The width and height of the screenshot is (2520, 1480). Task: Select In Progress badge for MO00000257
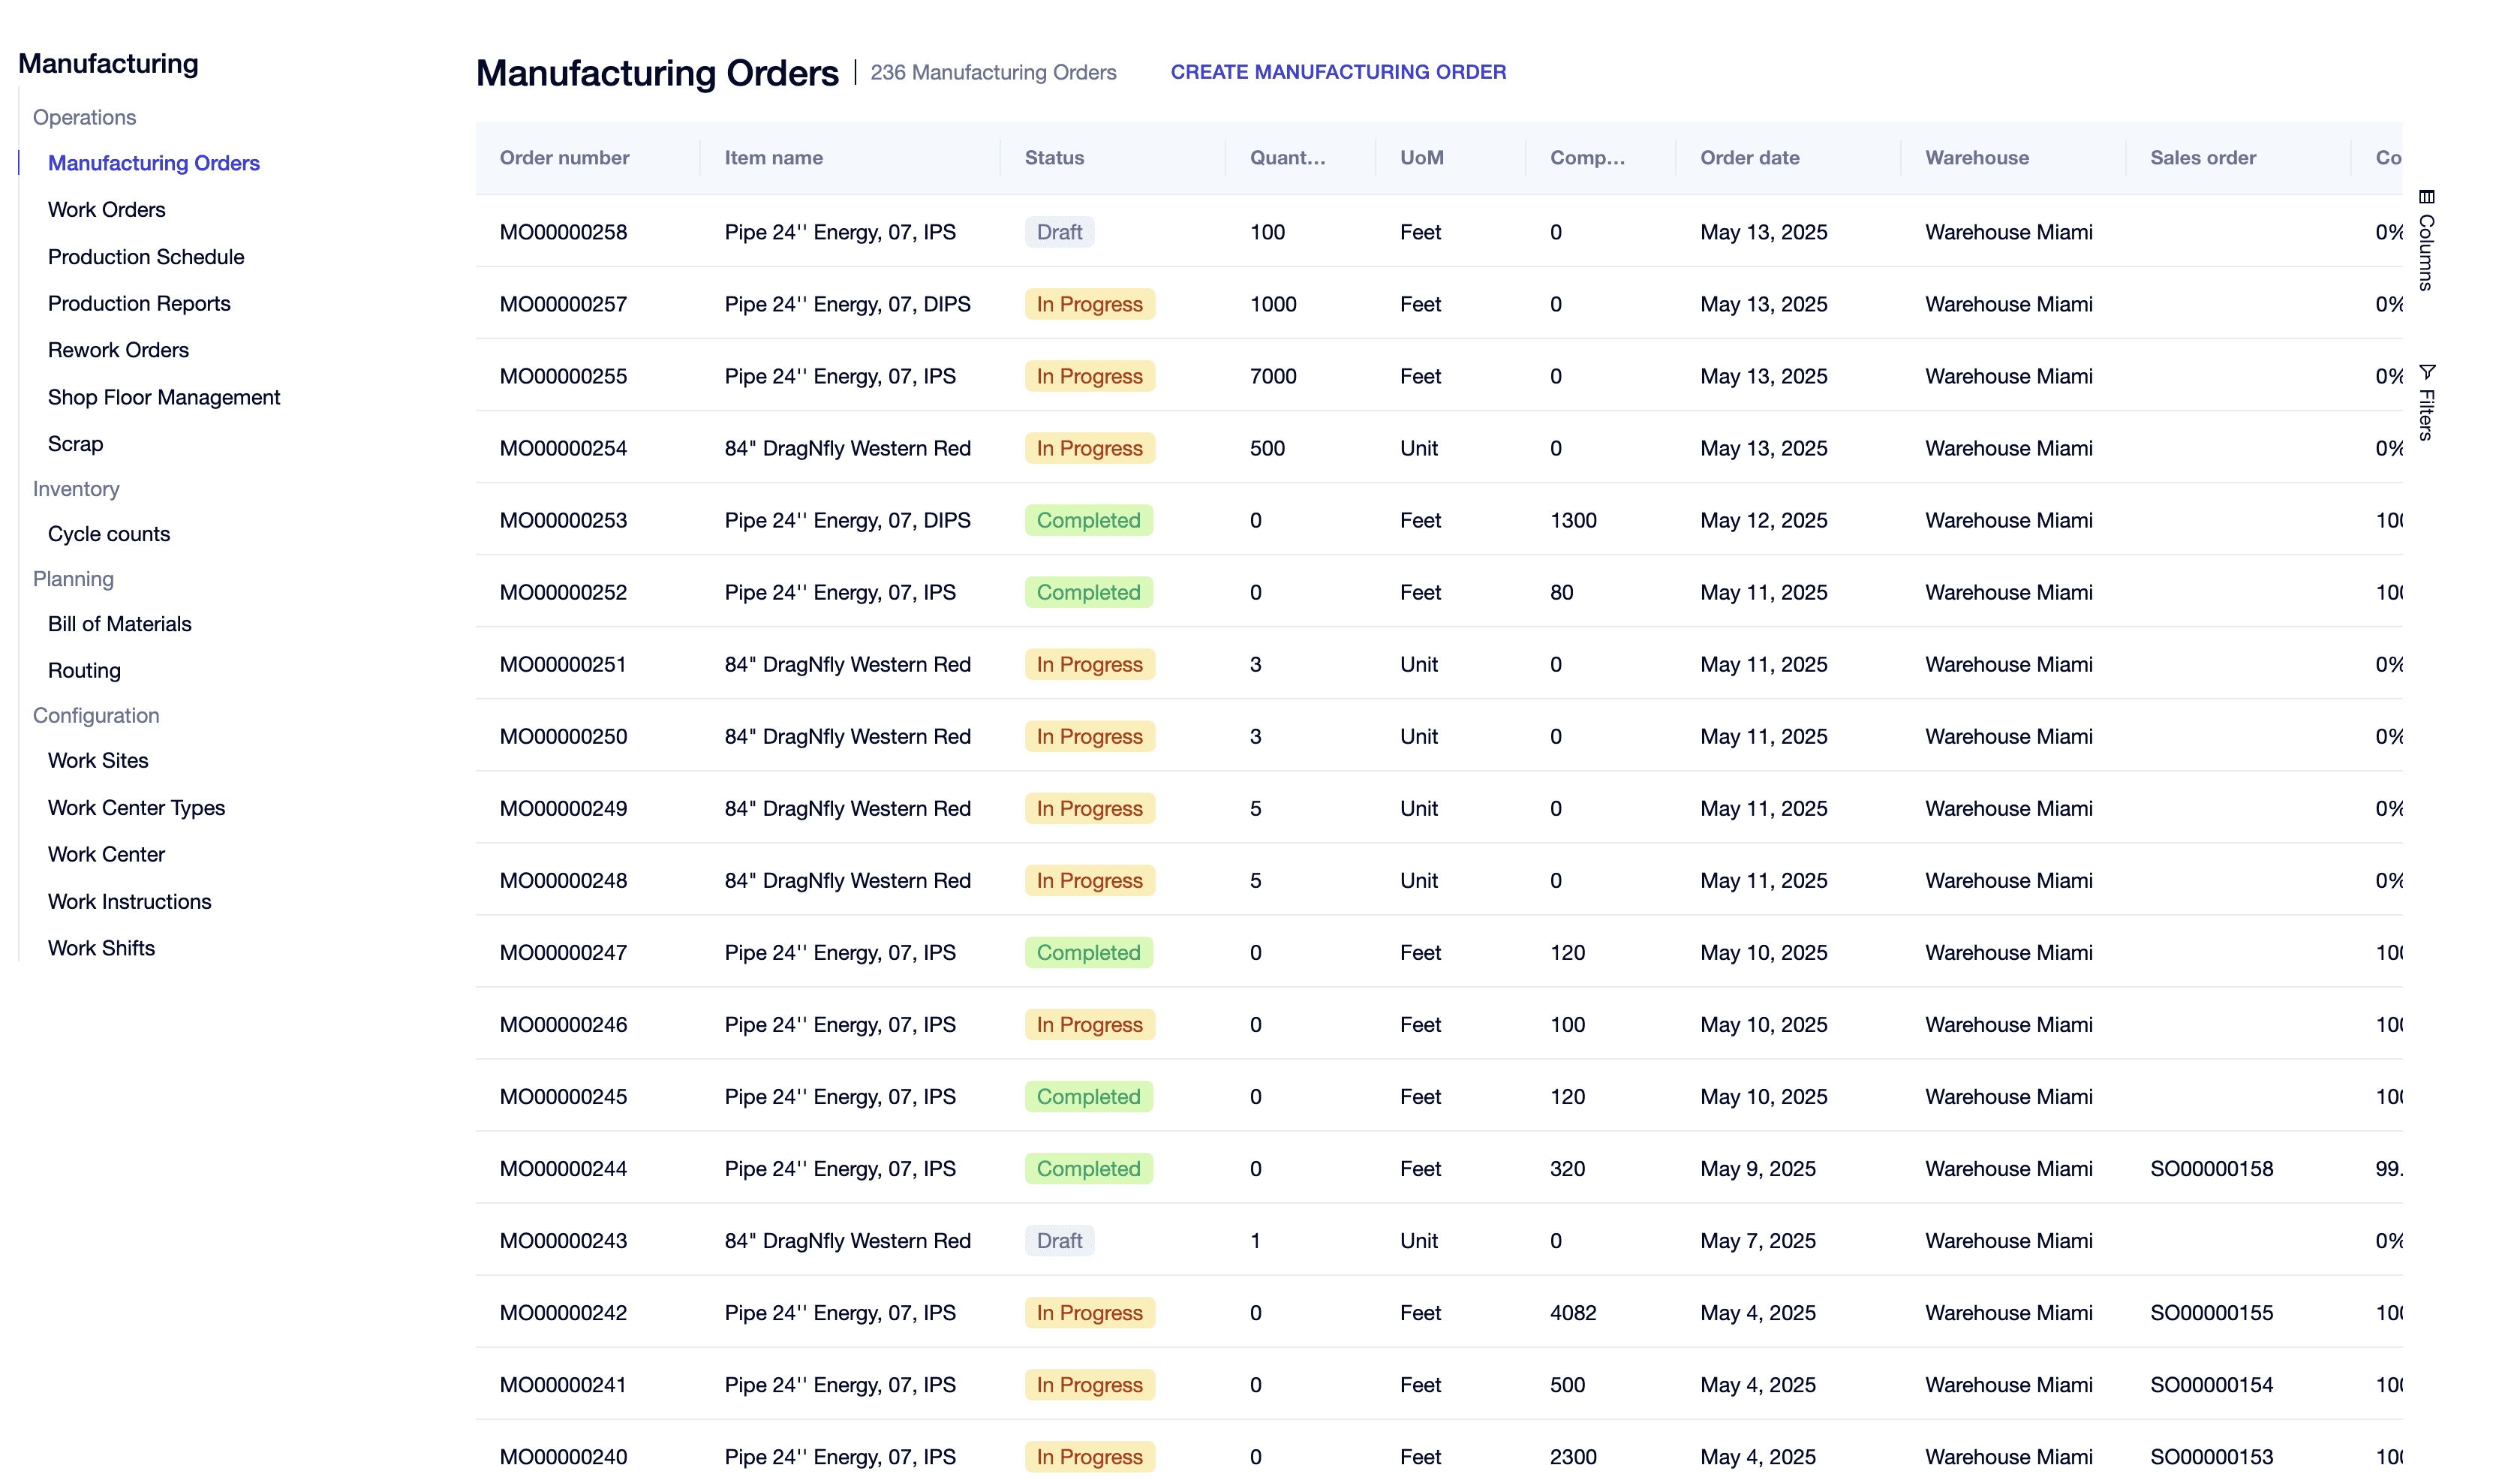point(1089,304)
